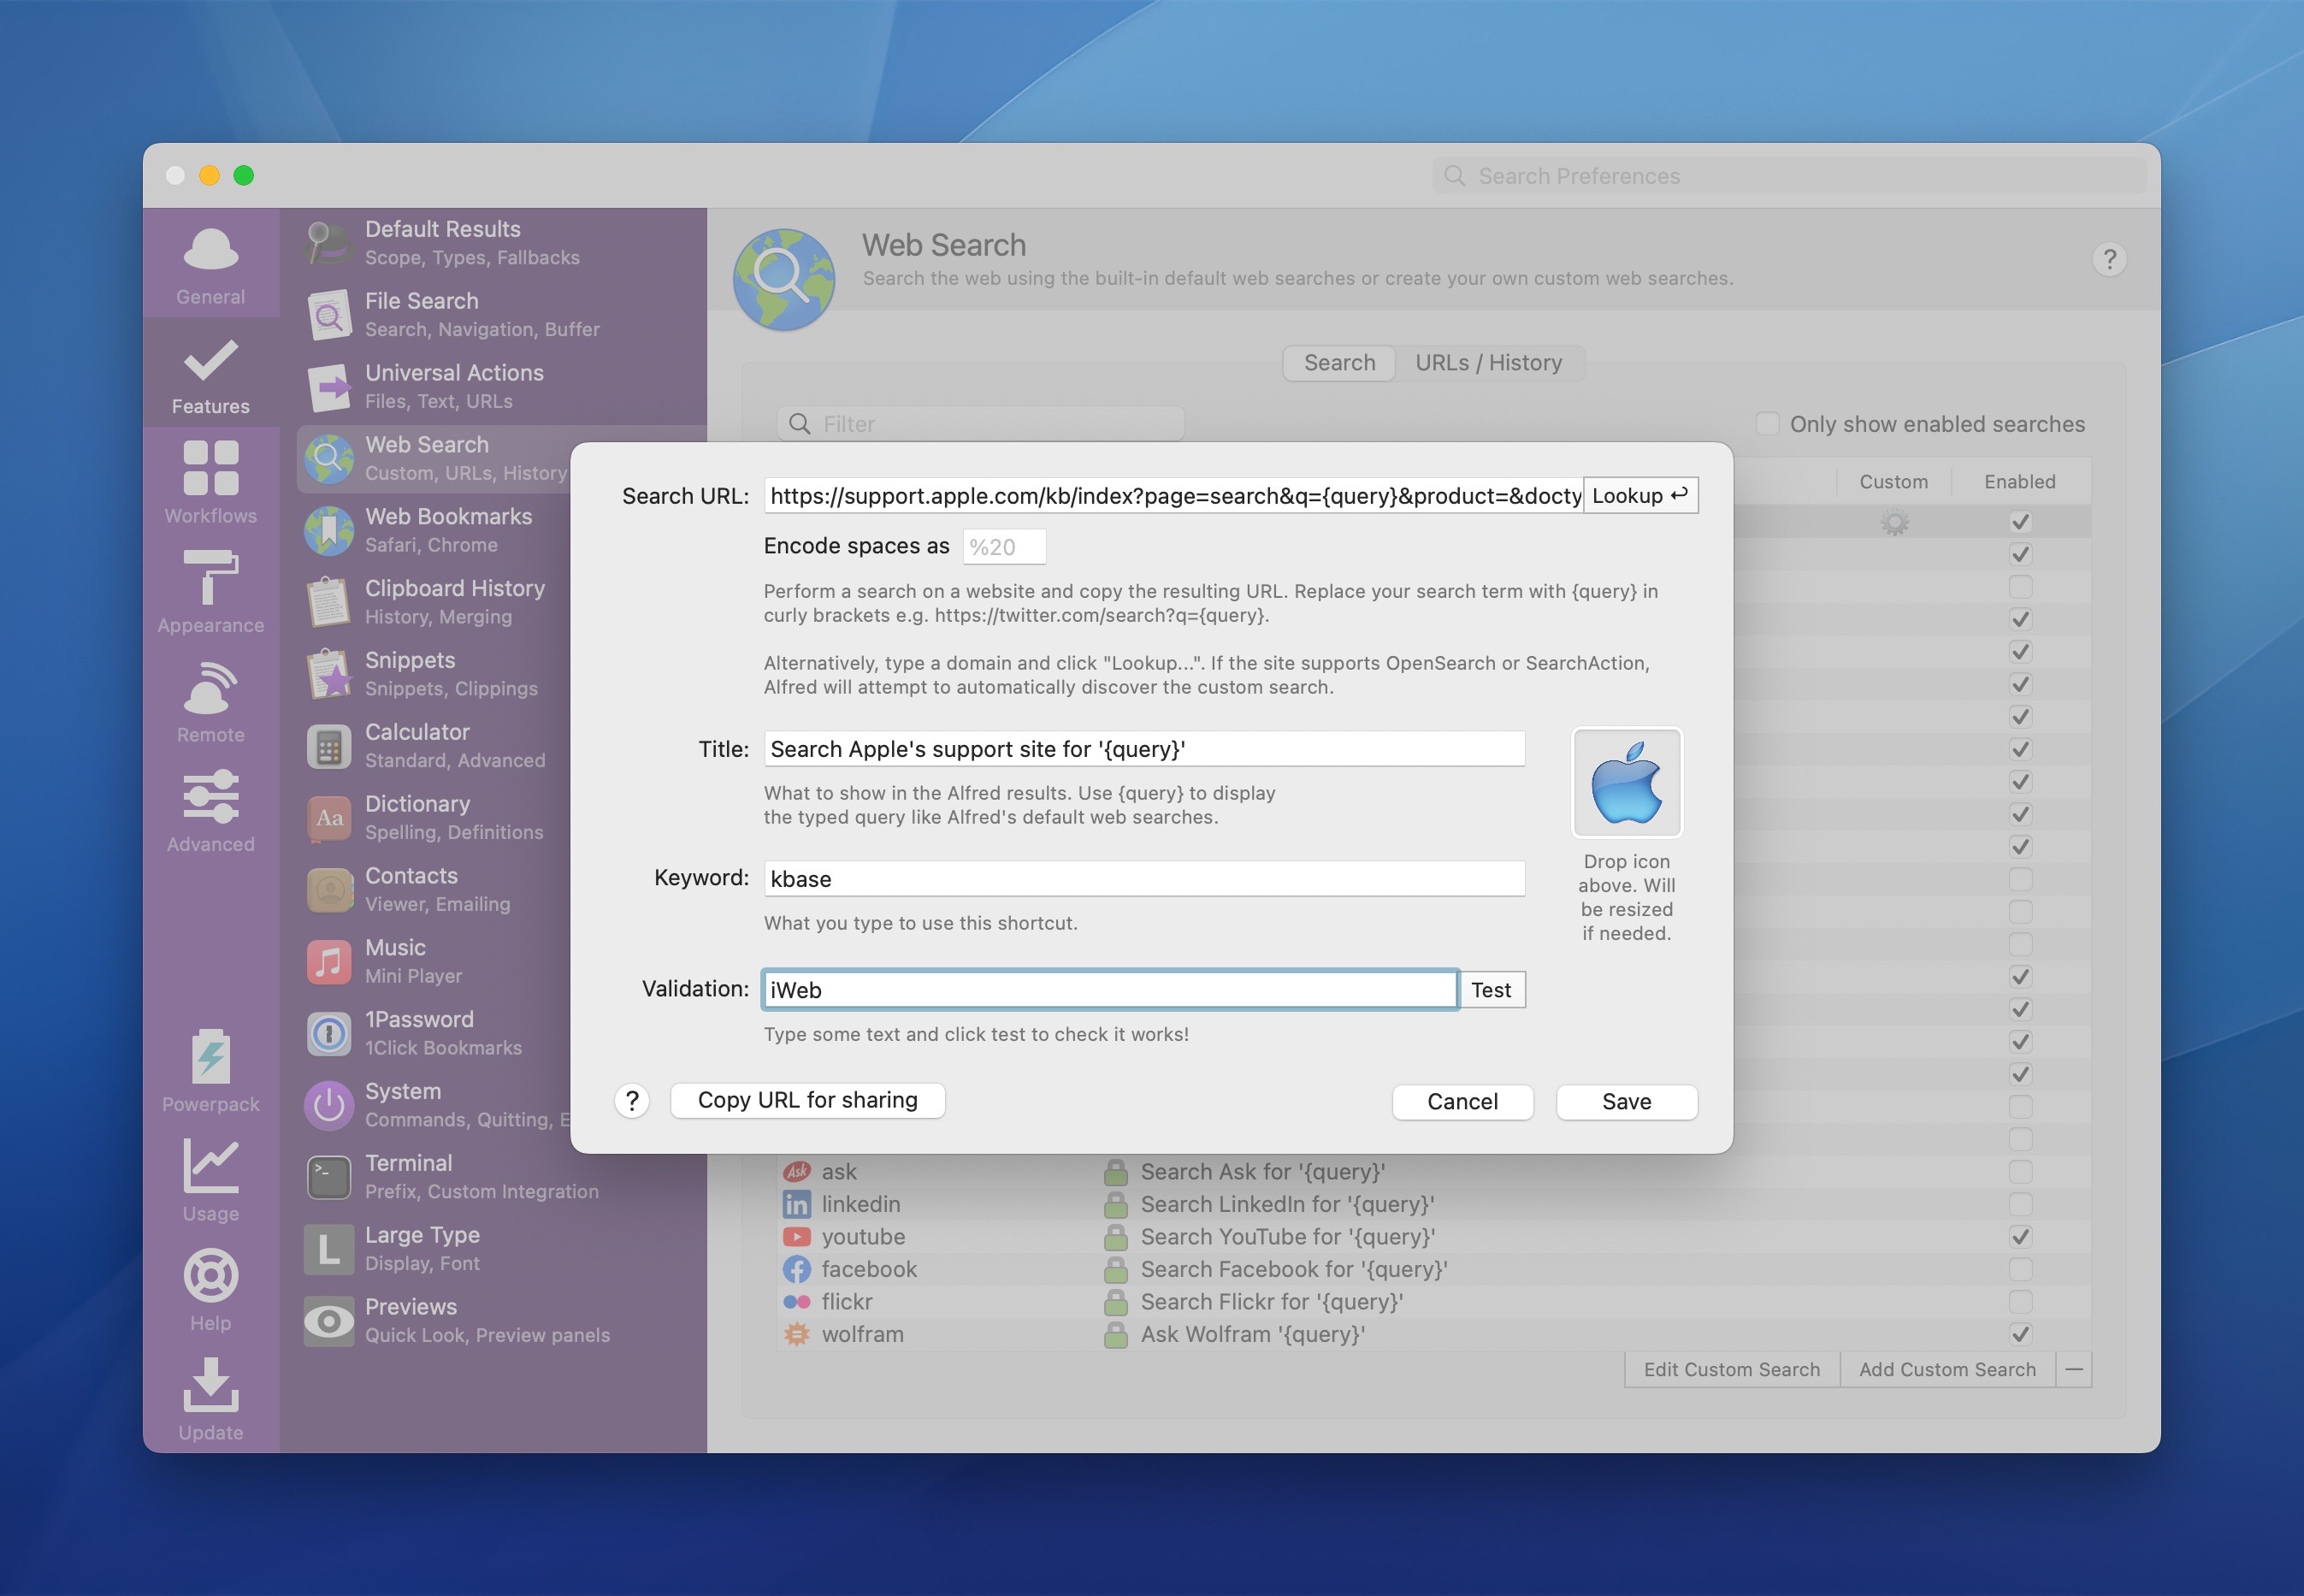
Task: Enable the facebook search checkbox
Action: click(x=2020, y=1269)
